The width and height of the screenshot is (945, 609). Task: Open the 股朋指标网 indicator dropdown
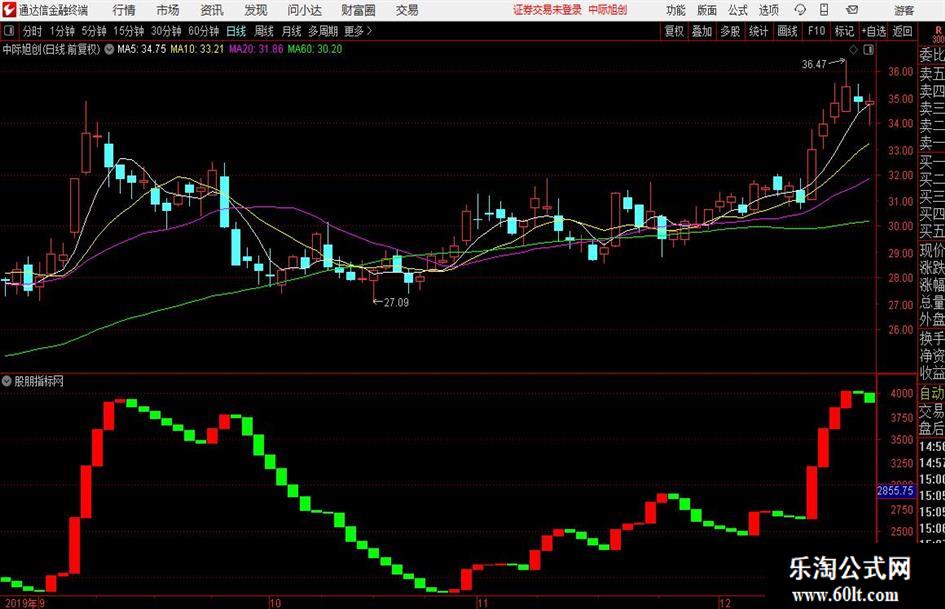(x=7, y=381)
